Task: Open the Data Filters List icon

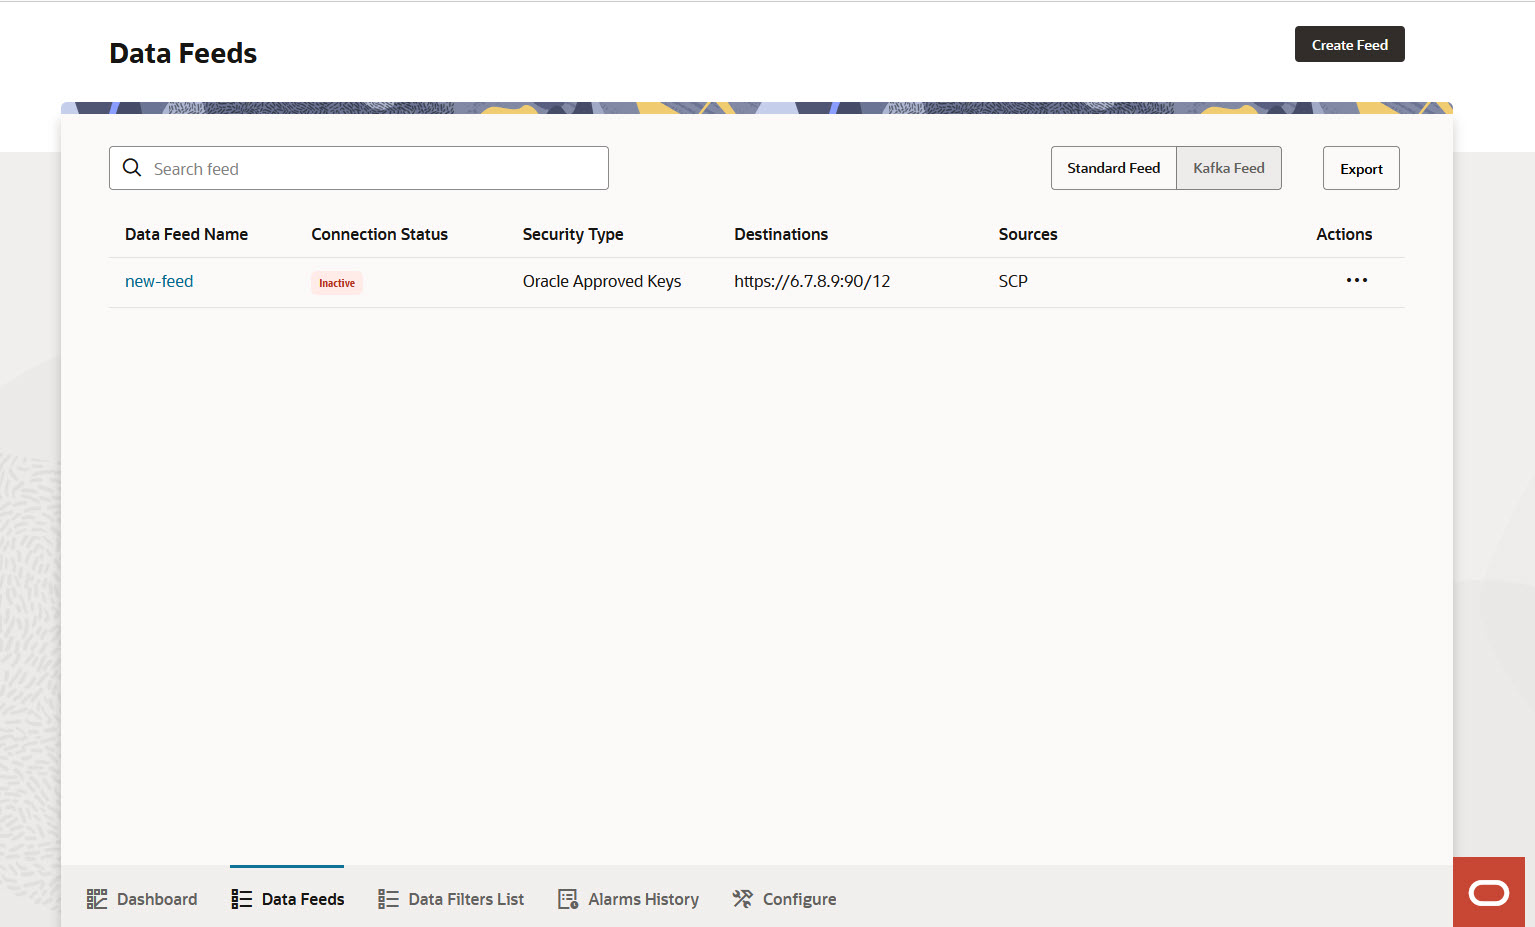Action: click(387, 898)
